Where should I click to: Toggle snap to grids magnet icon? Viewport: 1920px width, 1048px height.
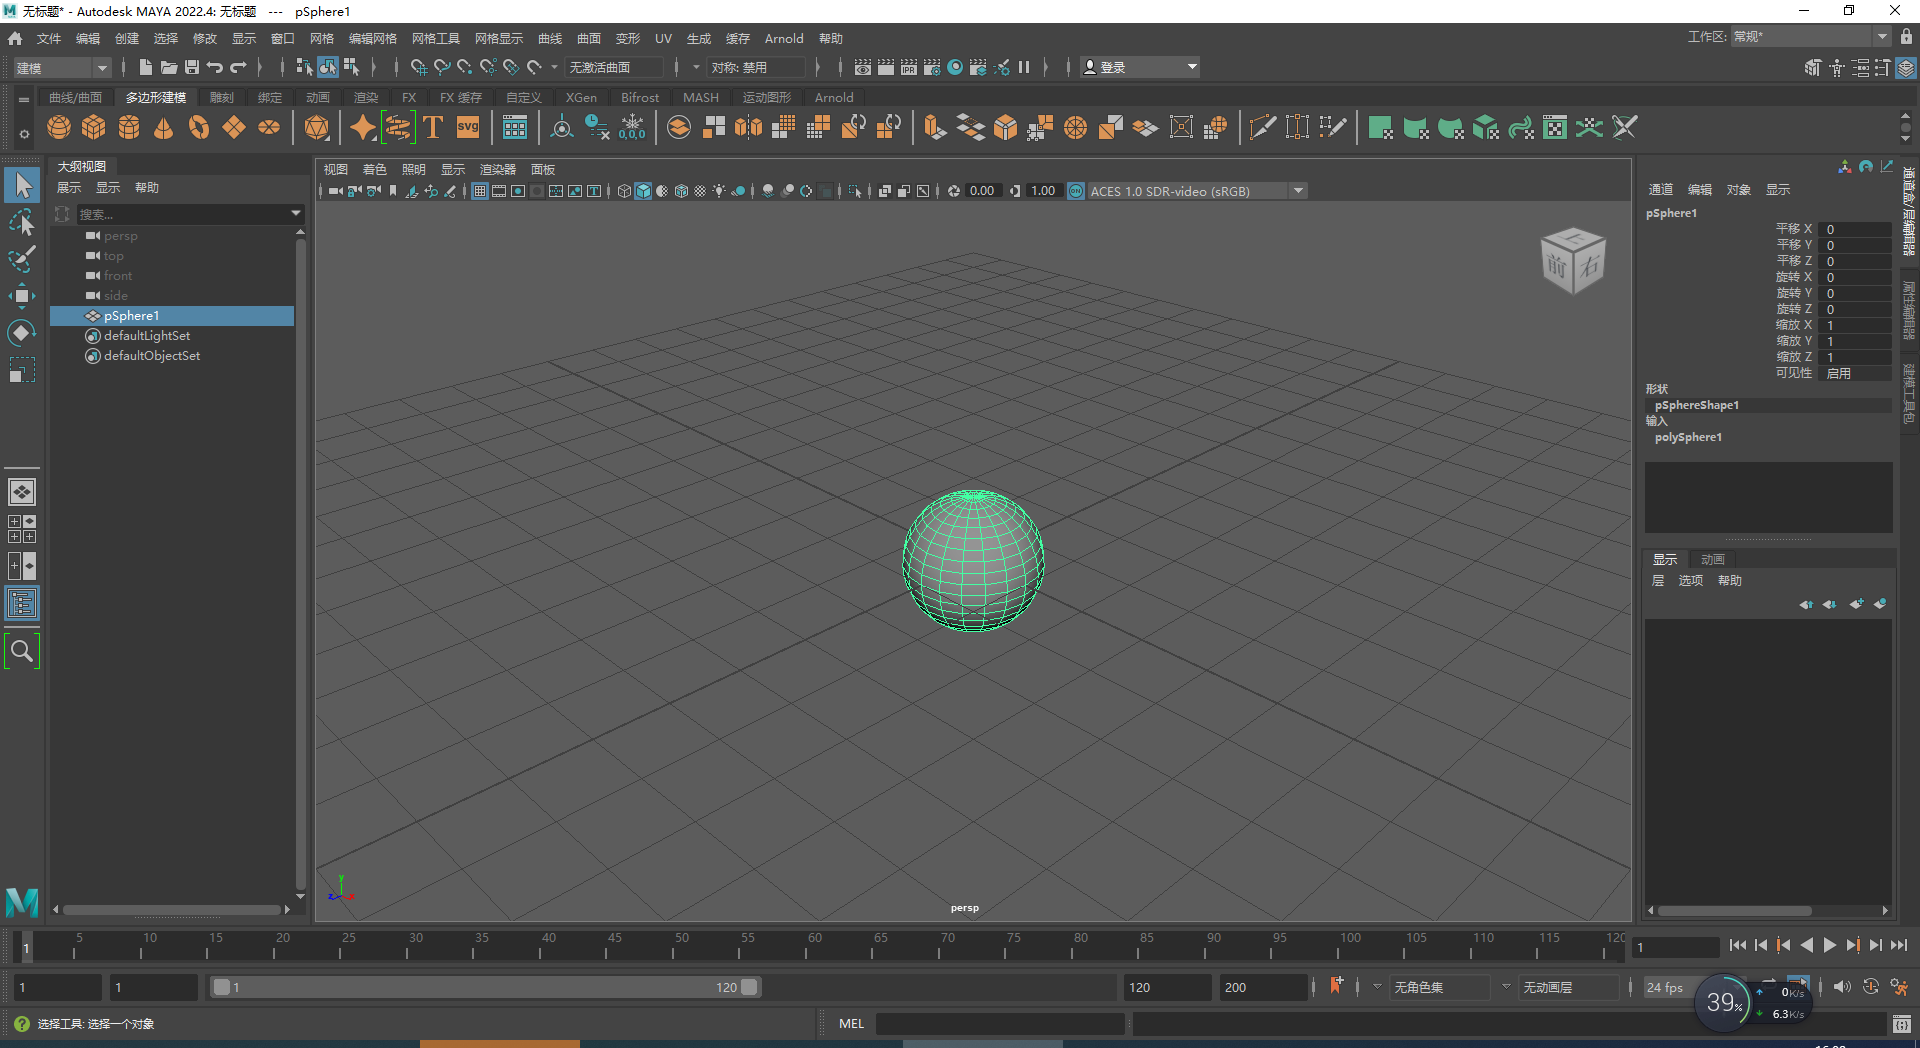pyautogui.click(x=418, y=67)
